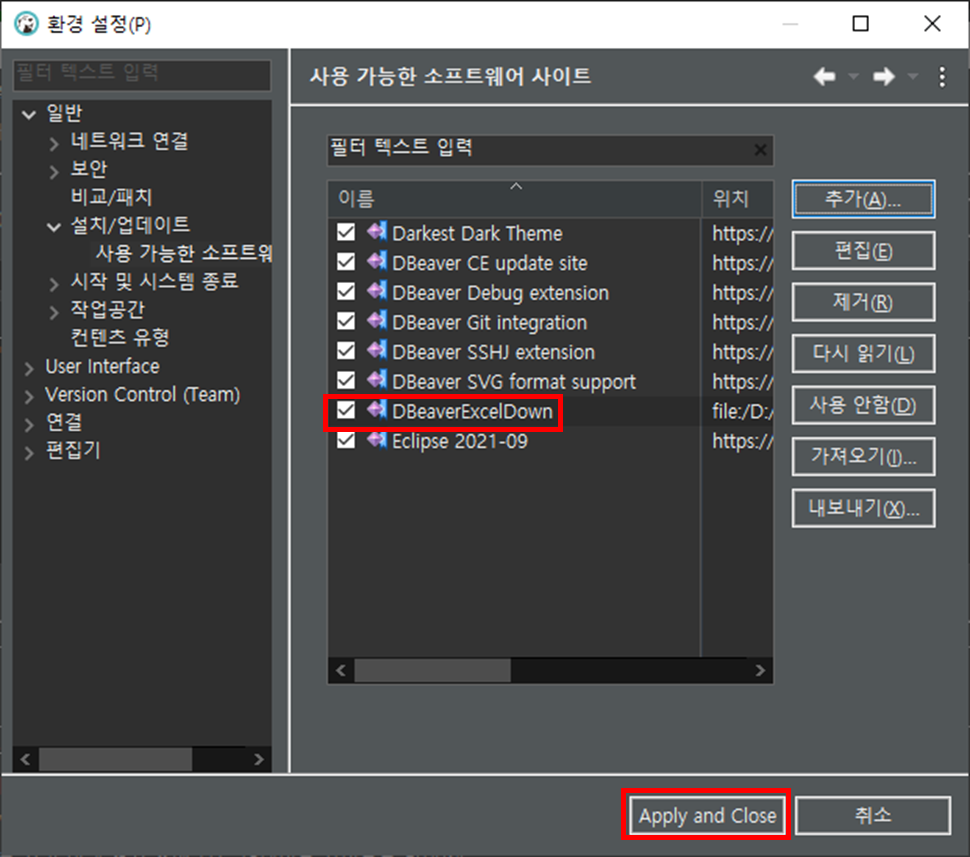The image size is (970, 857).
Task: Toggle DBeaver CE update site checkbox
Action: pos(346,262)
